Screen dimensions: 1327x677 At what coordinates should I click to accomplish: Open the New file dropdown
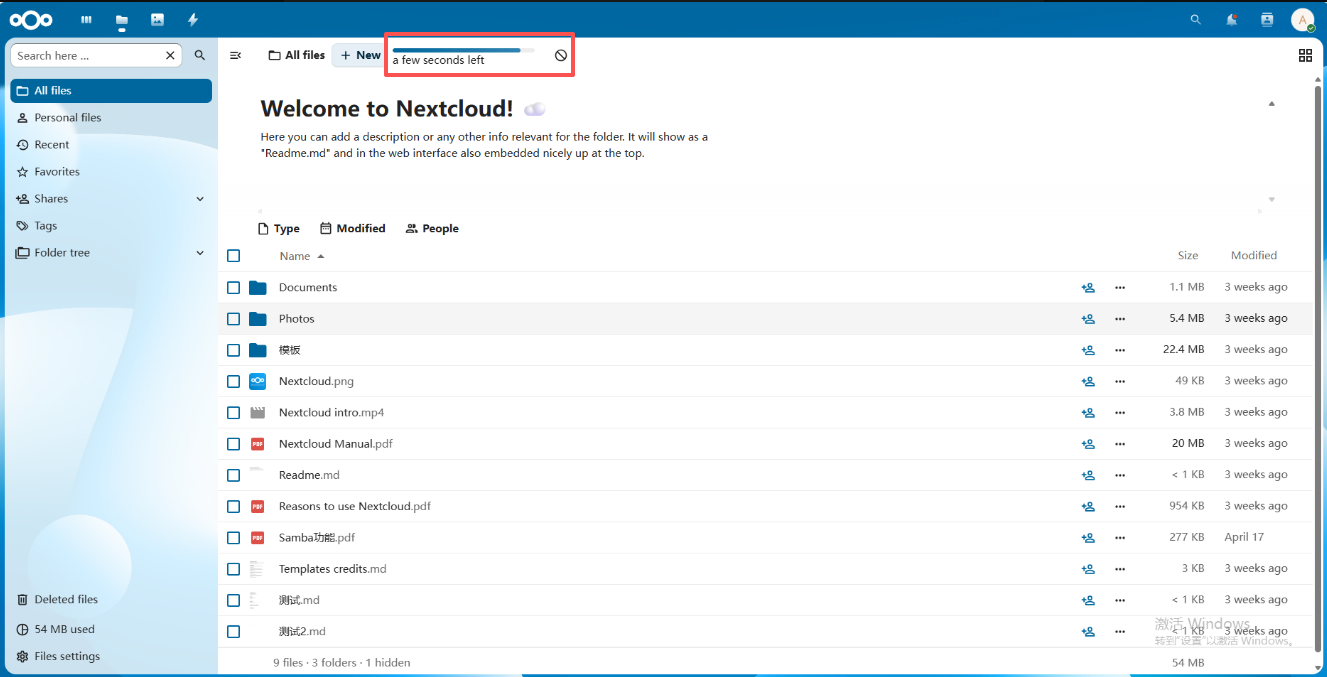tap(359, 55)
